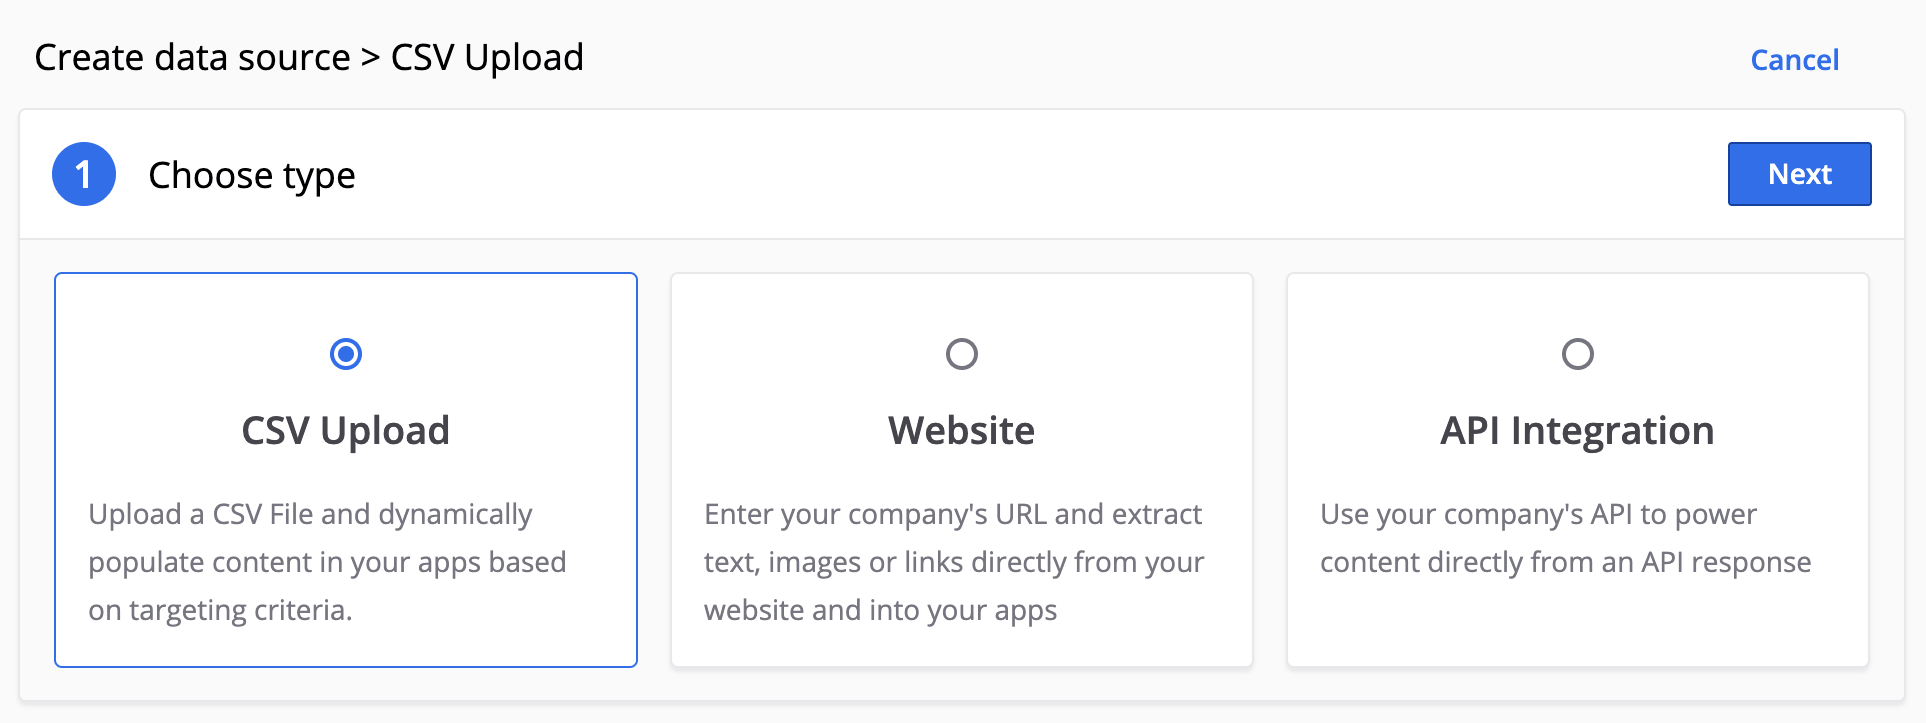The image size is (1926, 723).
Task: Click the API Integration card title
Action: click(1577, 430)
